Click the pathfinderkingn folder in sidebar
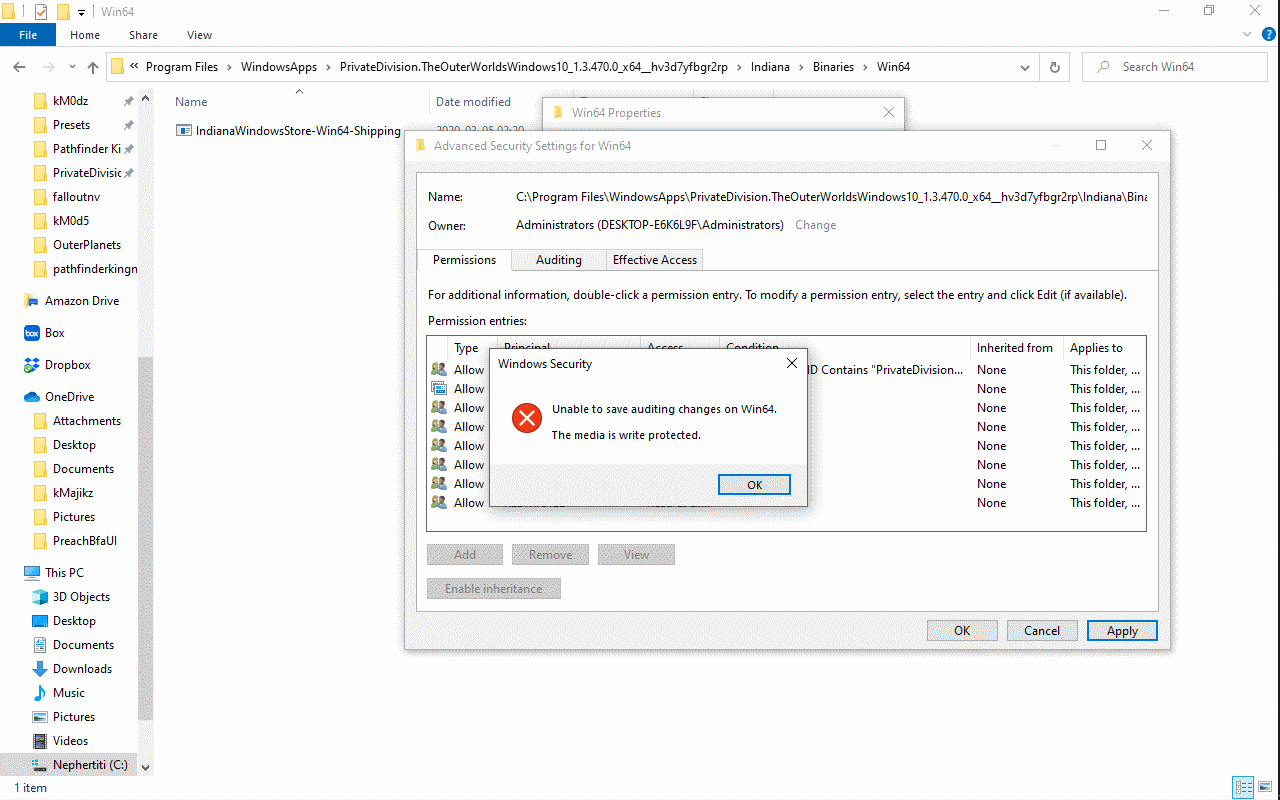Screen dimensions: 1280x800 pyautogui.click(x=95, y=269)
